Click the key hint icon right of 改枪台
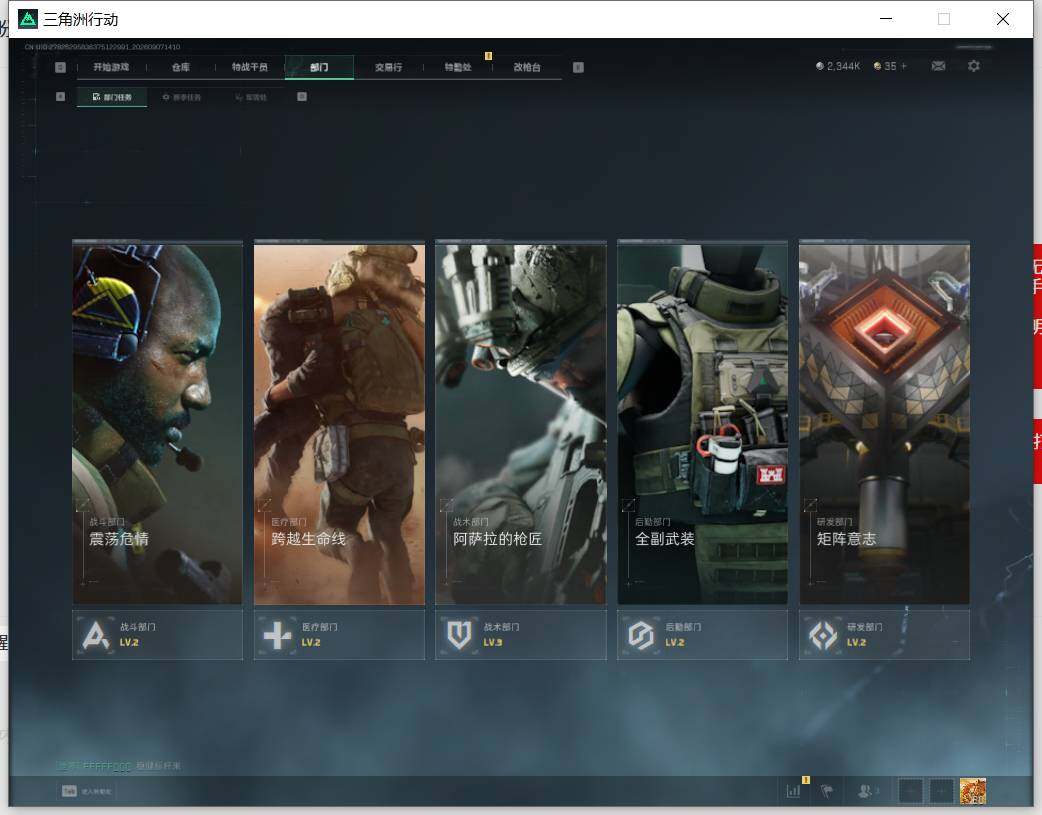Screen dimensions: 1042x815 tap(578, 67)
